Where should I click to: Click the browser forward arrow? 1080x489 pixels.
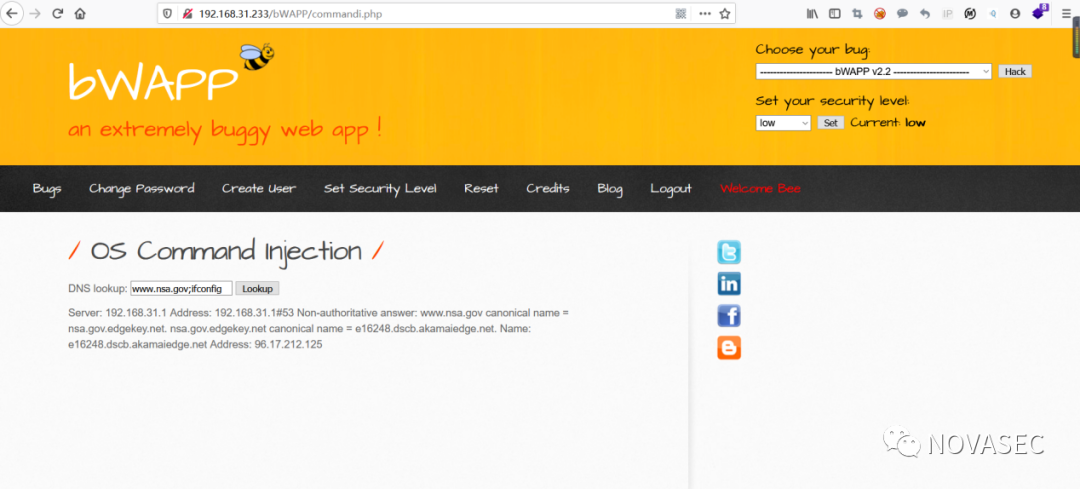[x=34, y=13]
